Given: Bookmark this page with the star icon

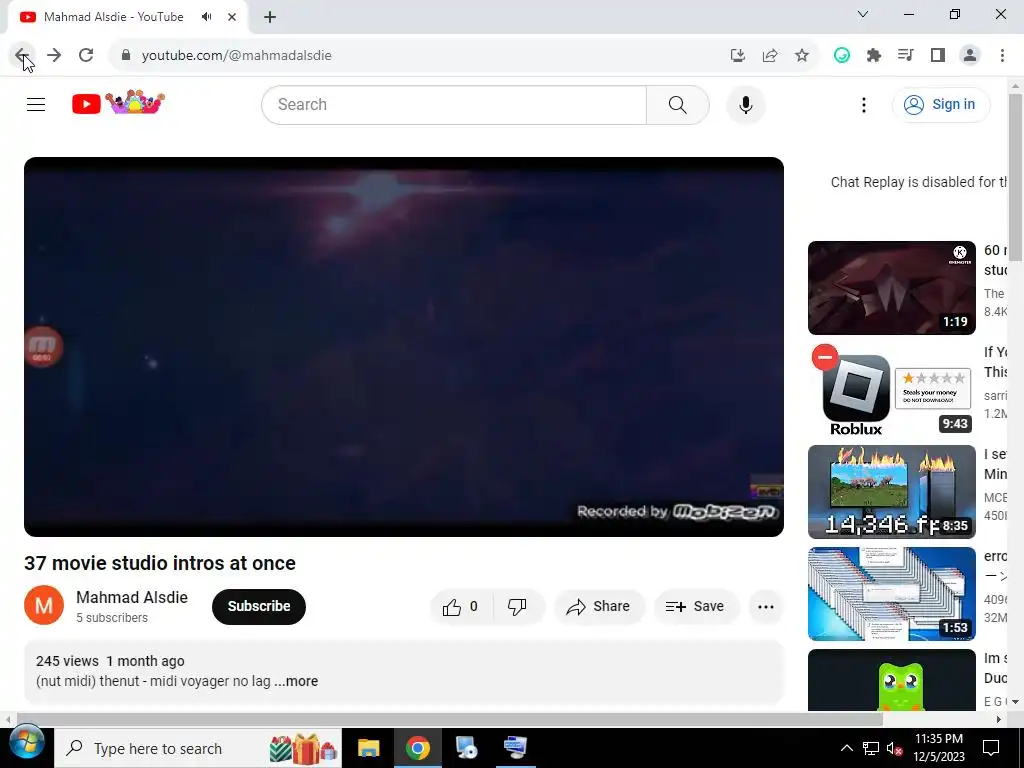Looking at the screenshot, I should (802, 56).
